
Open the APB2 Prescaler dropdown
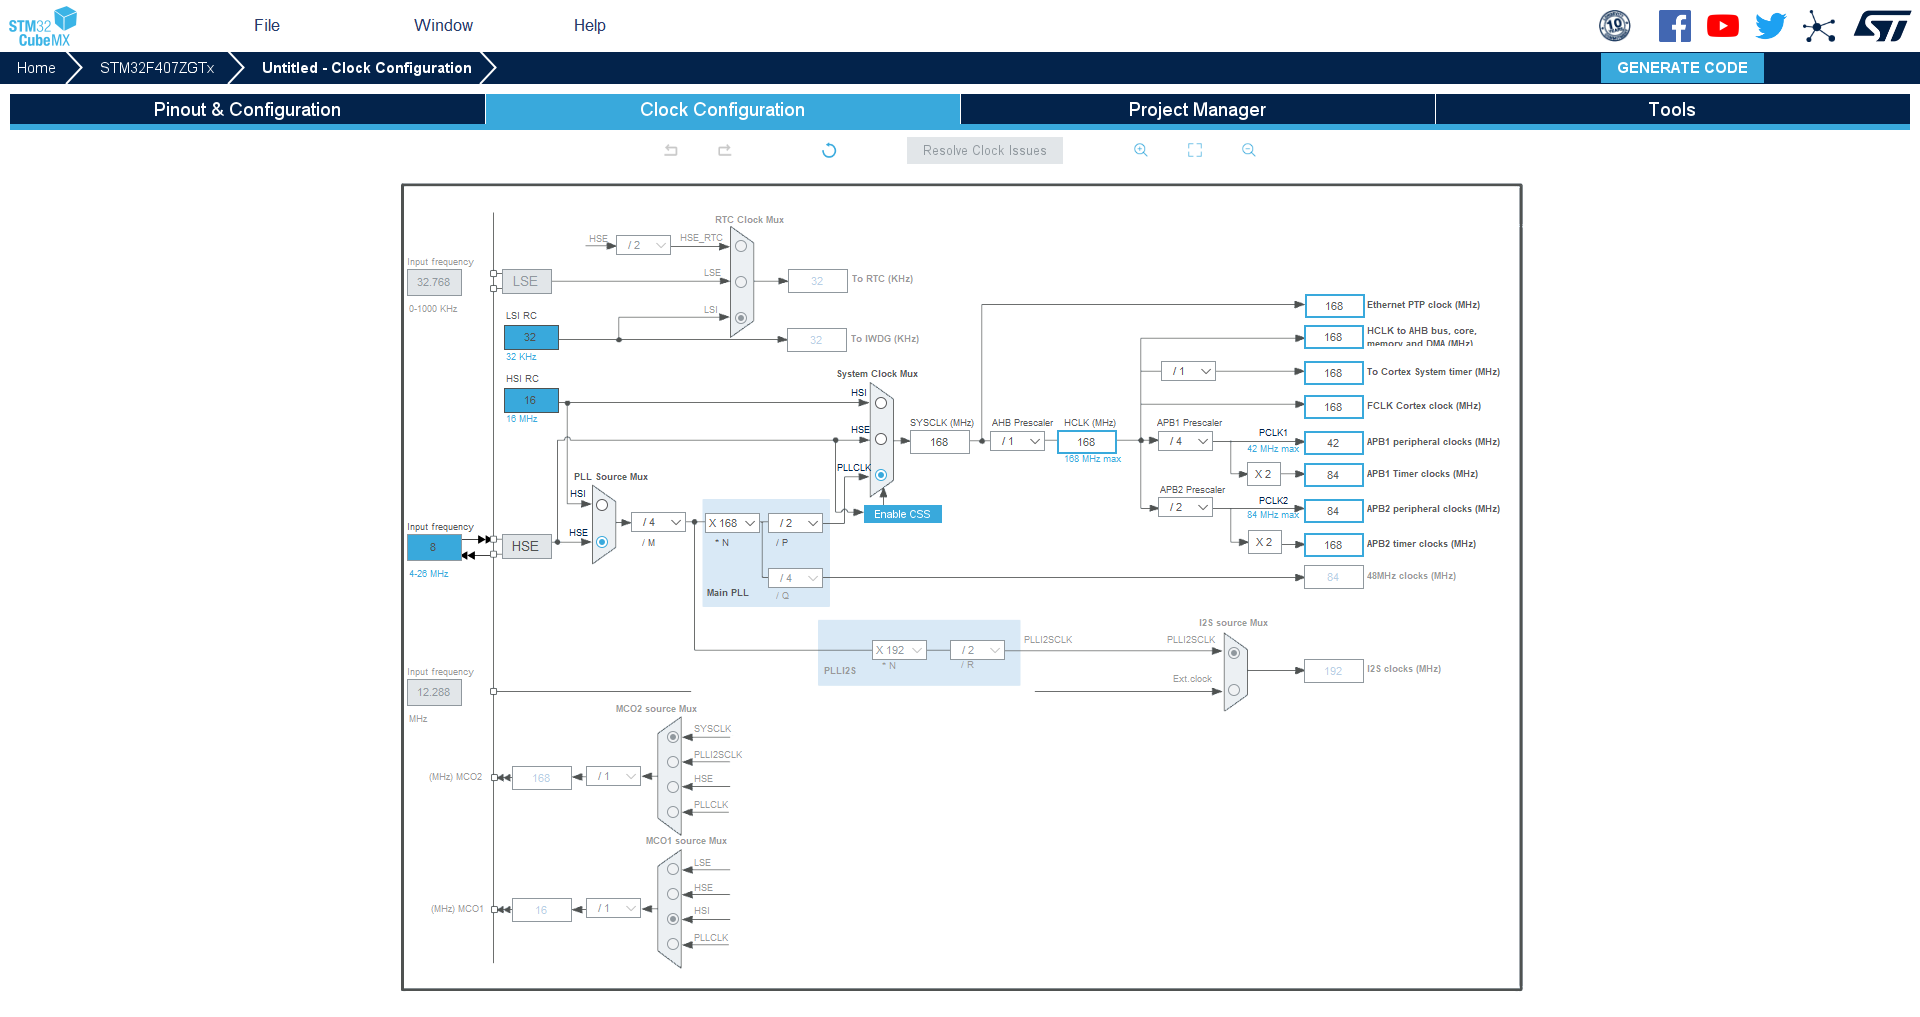[1185, 508]
